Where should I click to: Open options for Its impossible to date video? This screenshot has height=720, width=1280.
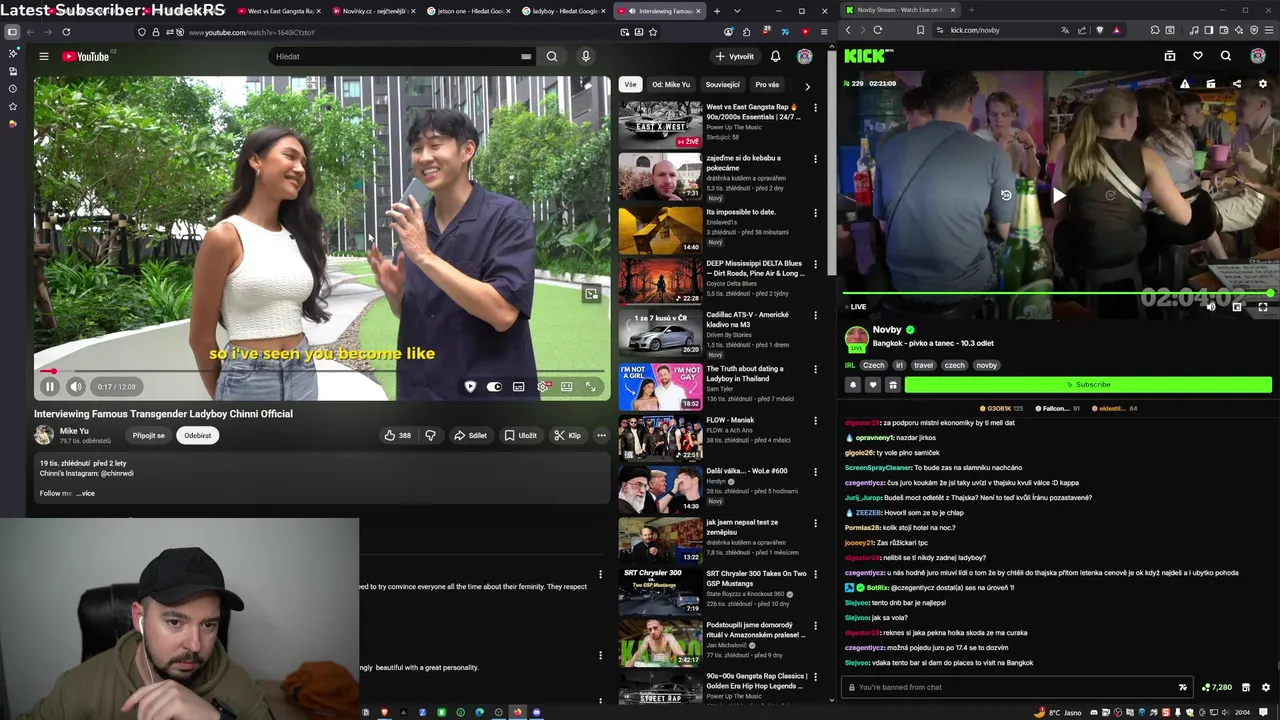(x=815, y=213)
